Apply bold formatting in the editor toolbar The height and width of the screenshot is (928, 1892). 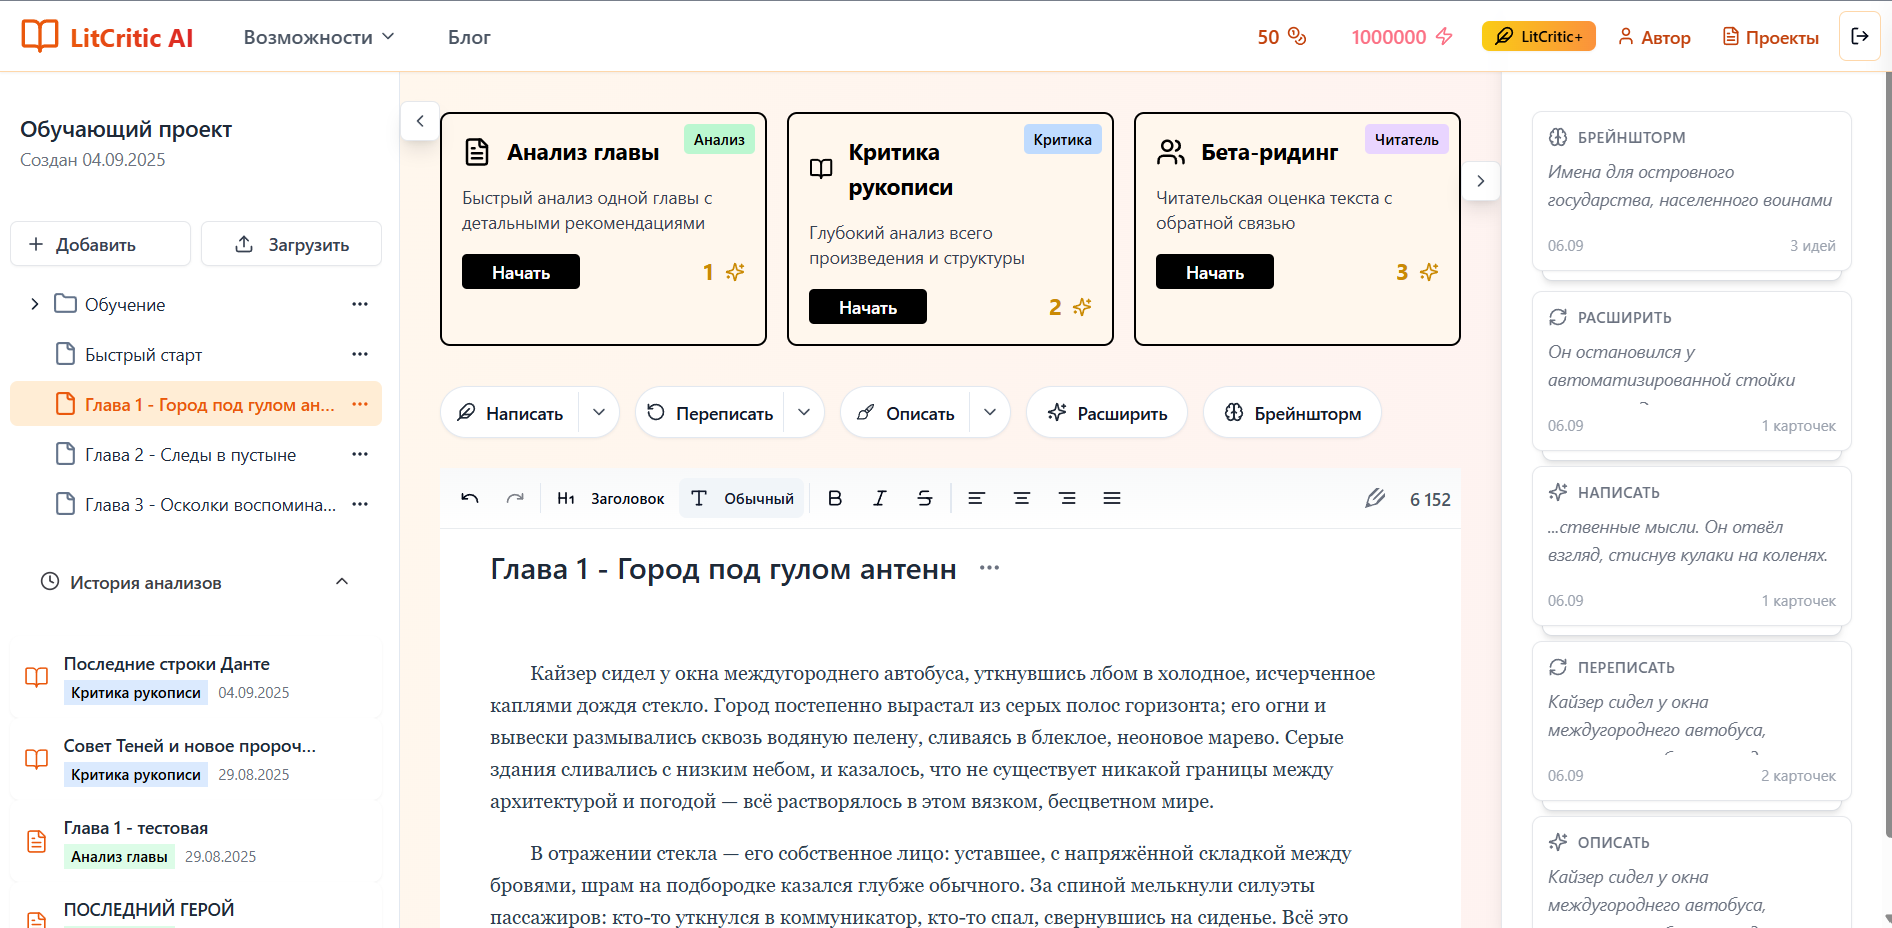tap(834, 497)
